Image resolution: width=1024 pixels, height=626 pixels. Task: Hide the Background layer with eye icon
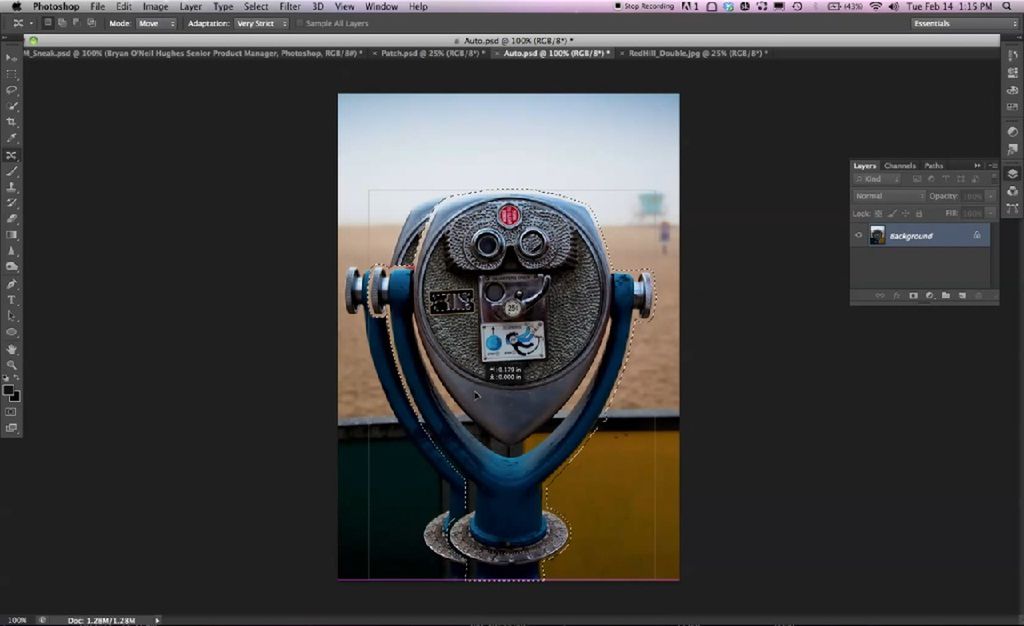click(859, 236)
